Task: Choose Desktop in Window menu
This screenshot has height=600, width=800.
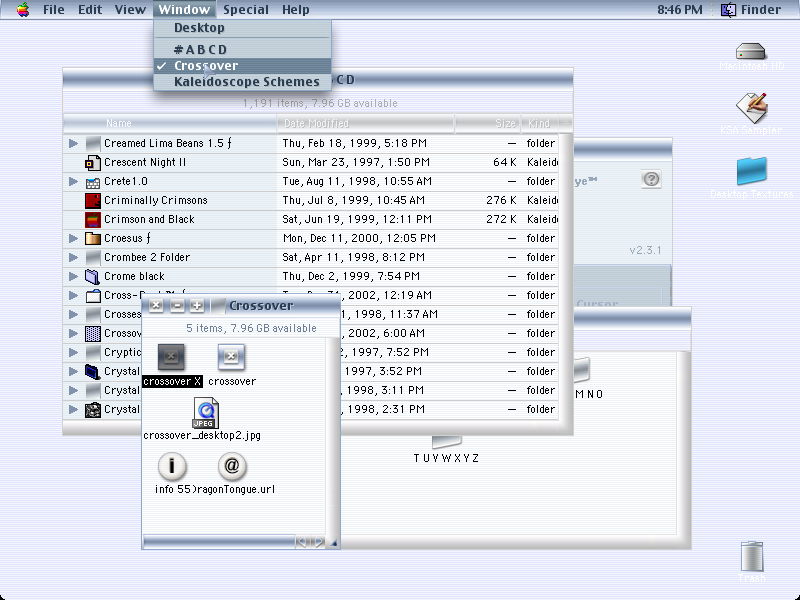Action: click(x=242, y=28)
